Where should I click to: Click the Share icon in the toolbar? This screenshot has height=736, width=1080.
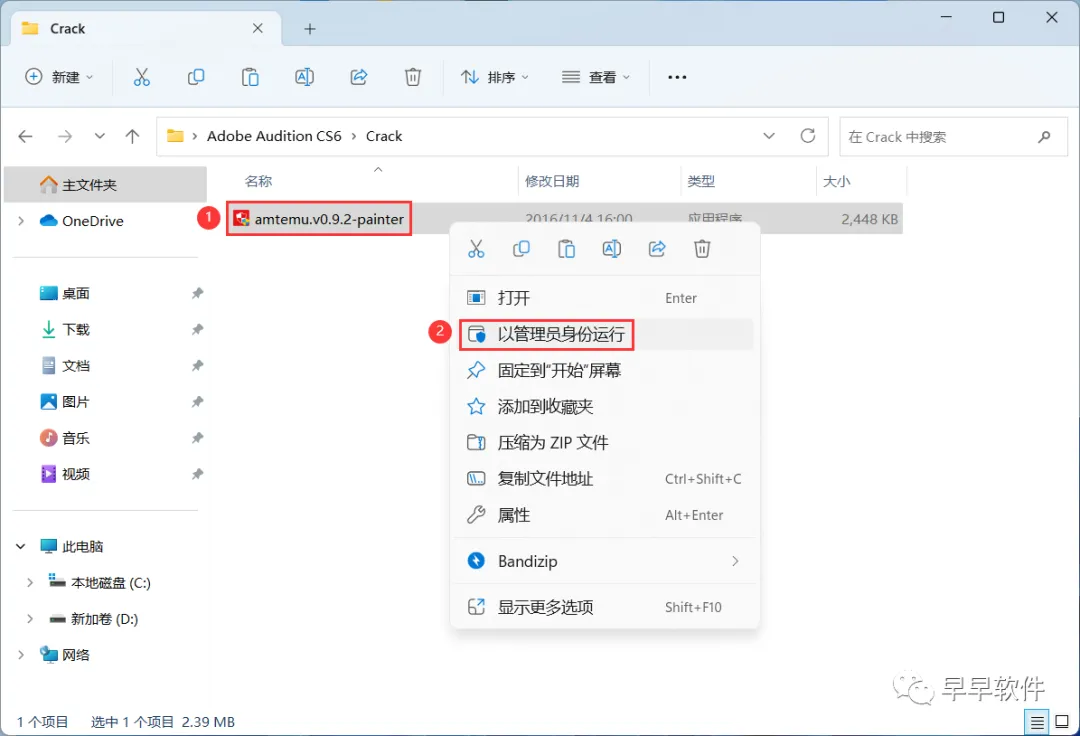[x=359, y=77]
